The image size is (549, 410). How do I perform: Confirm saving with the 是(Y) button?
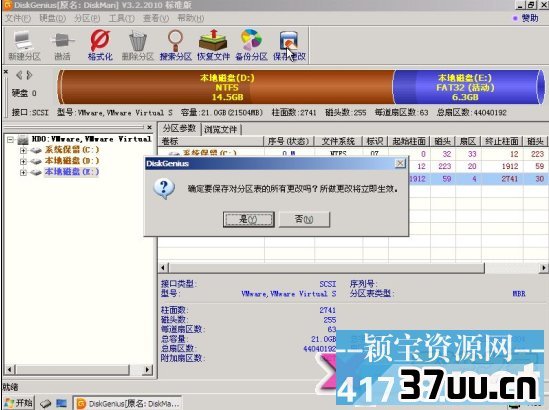point(249,220)
